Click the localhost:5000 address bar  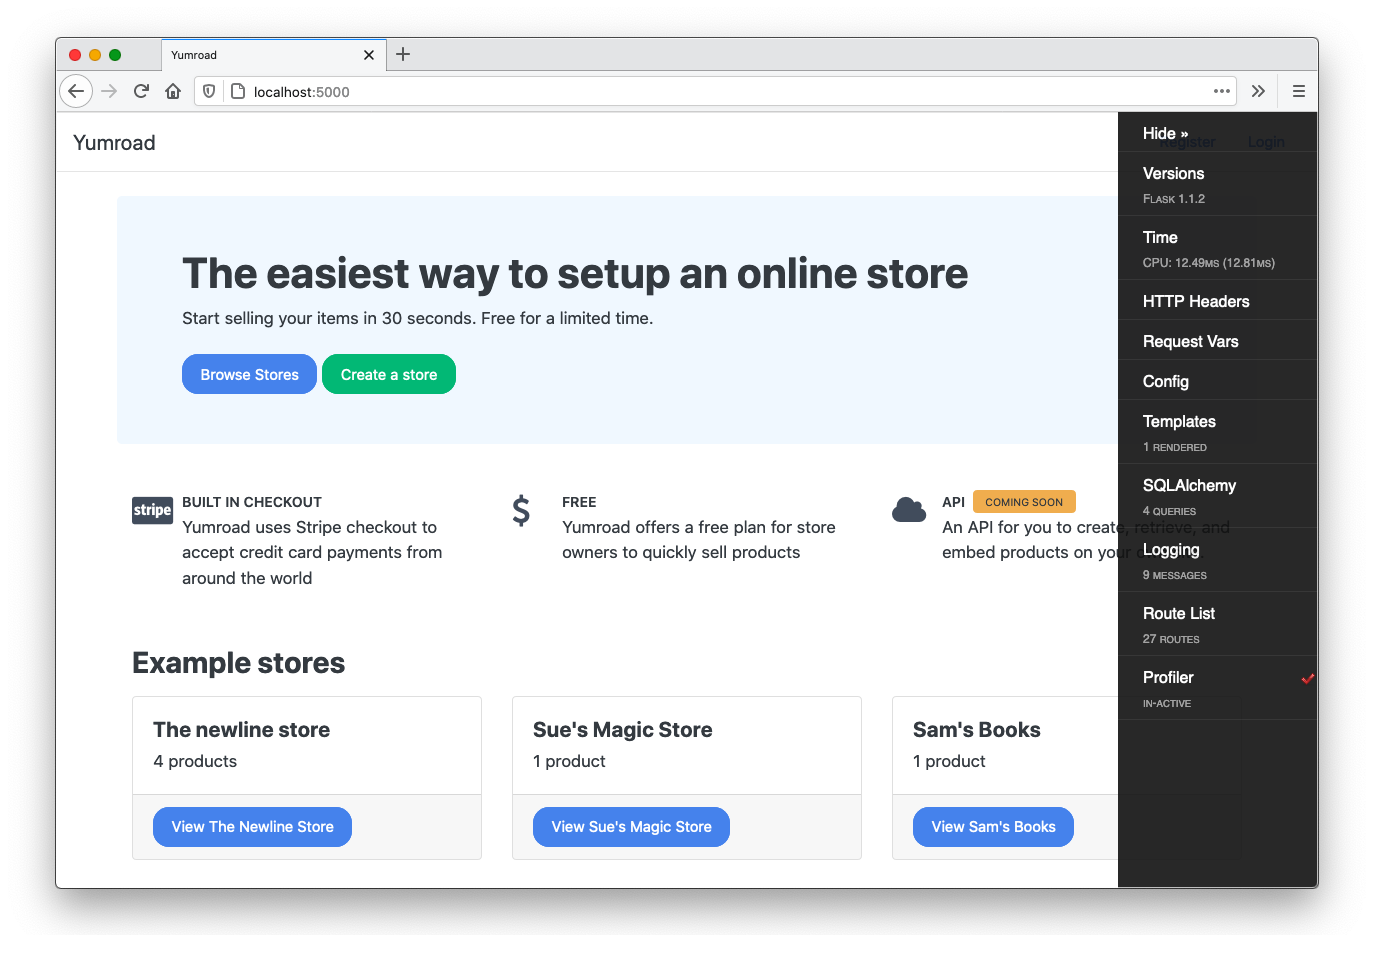715,91
